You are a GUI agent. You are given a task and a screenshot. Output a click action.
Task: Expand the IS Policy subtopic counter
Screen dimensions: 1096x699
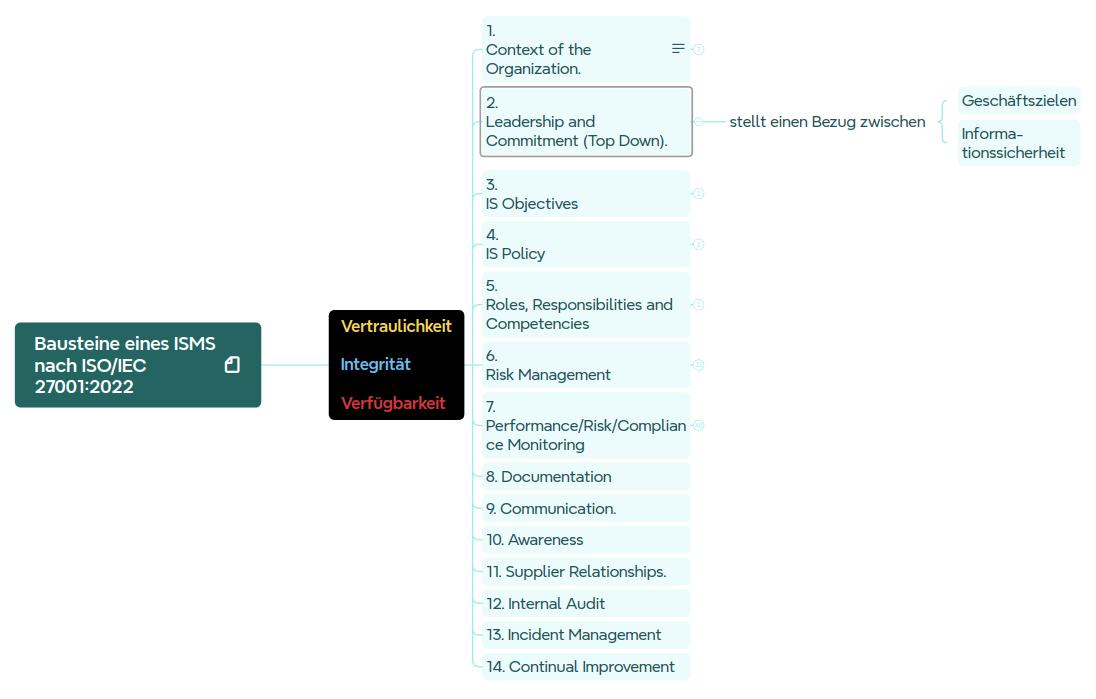point(699,244)
